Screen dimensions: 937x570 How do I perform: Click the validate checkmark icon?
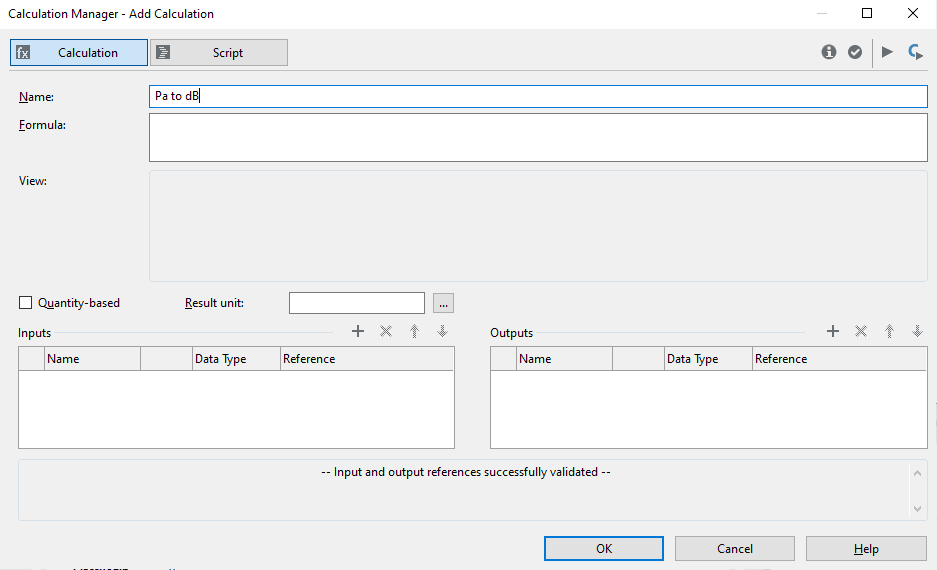click(855, 52)
